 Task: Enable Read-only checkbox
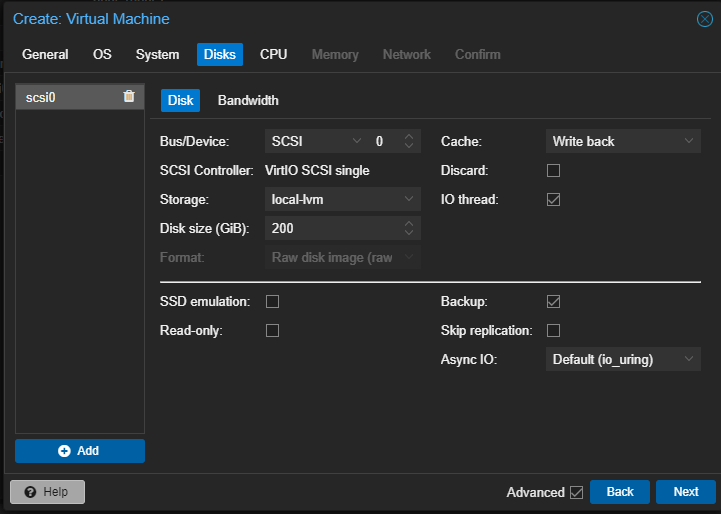coord(272,331)
